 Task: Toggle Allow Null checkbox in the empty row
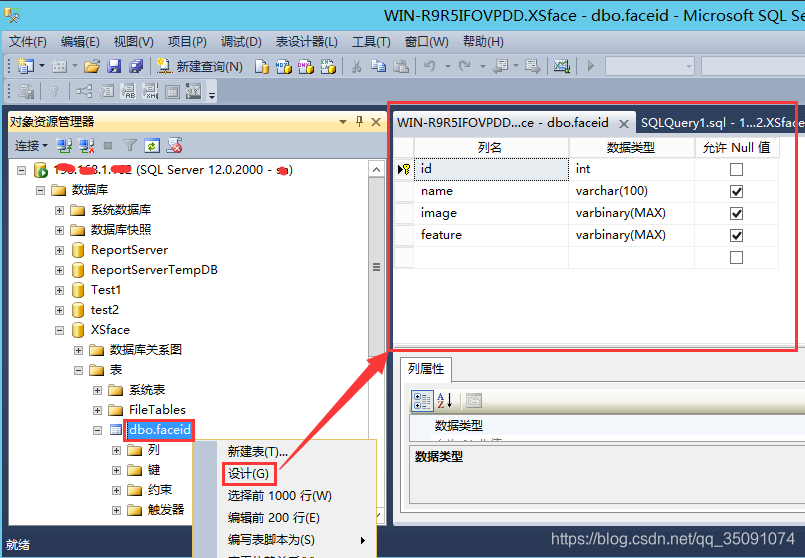(736, 258)
